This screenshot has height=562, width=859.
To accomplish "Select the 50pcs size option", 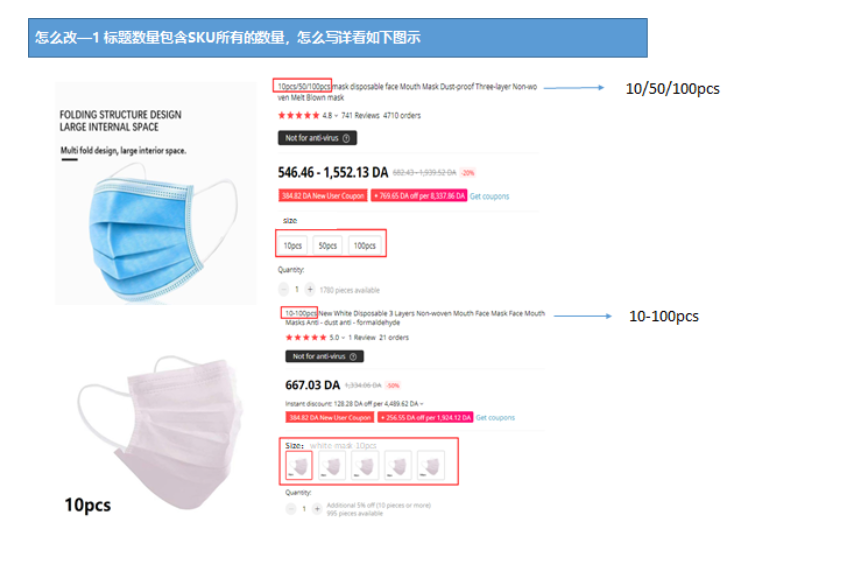I will point(327,245).
